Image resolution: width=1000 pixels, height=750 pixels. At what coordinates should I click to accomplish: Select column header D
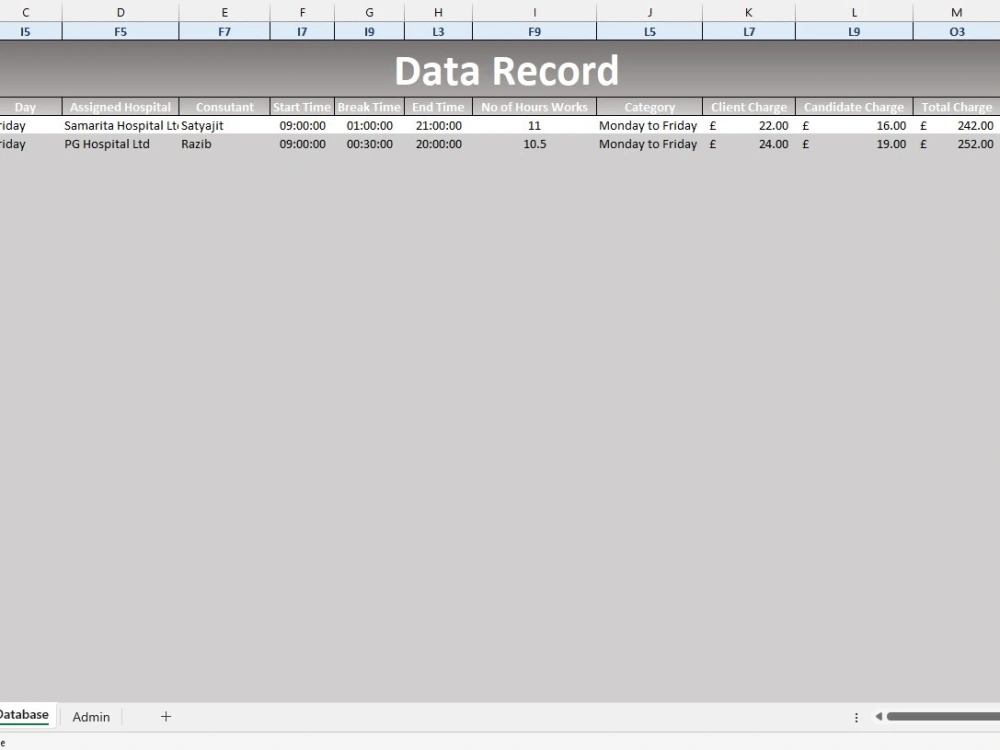click(x=120, y=12)
